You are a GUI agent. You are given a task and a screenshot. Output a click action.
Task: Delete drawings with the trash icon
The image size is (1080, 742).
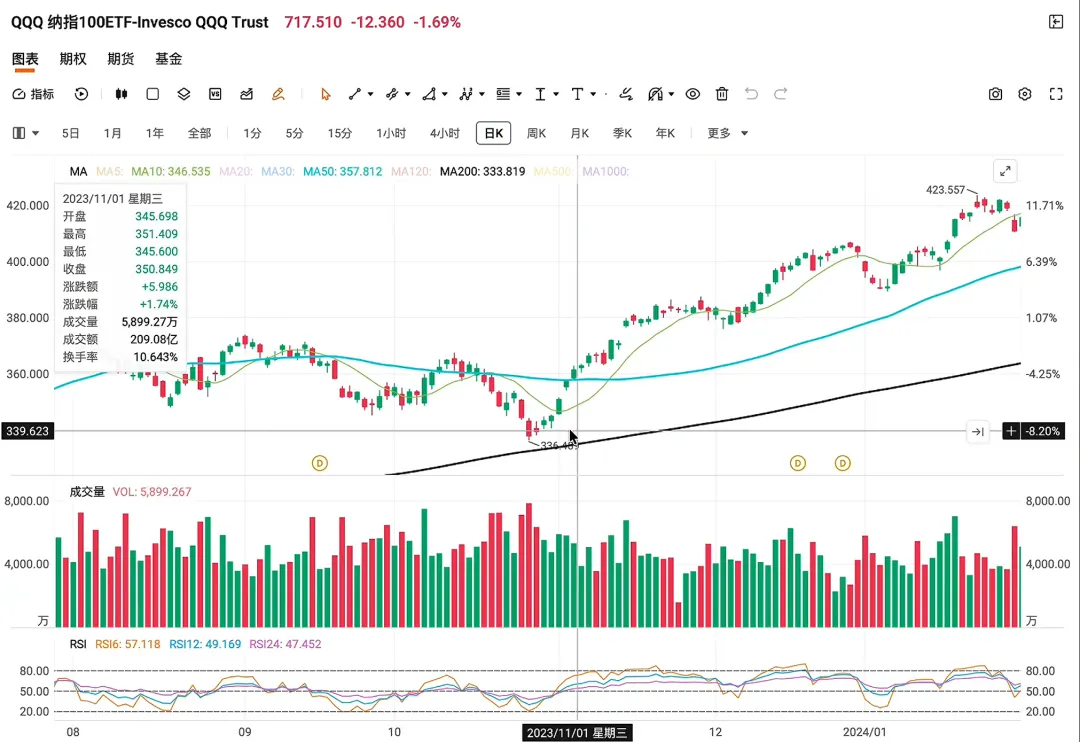[722, 94]
